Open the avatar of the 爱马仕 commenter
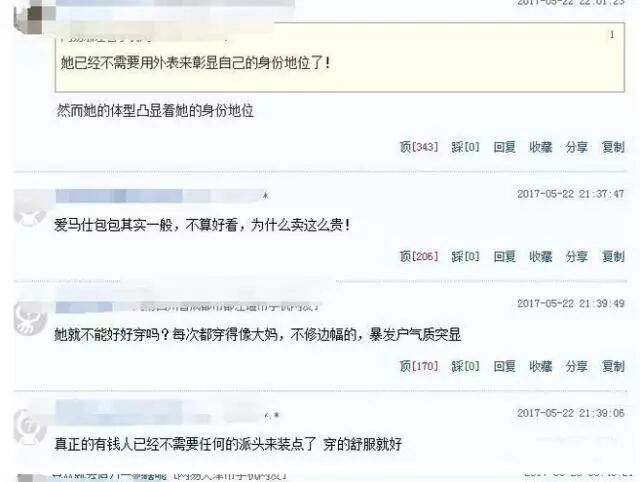Viewport: 640px width, 482px height. click(x=31, y=210)
